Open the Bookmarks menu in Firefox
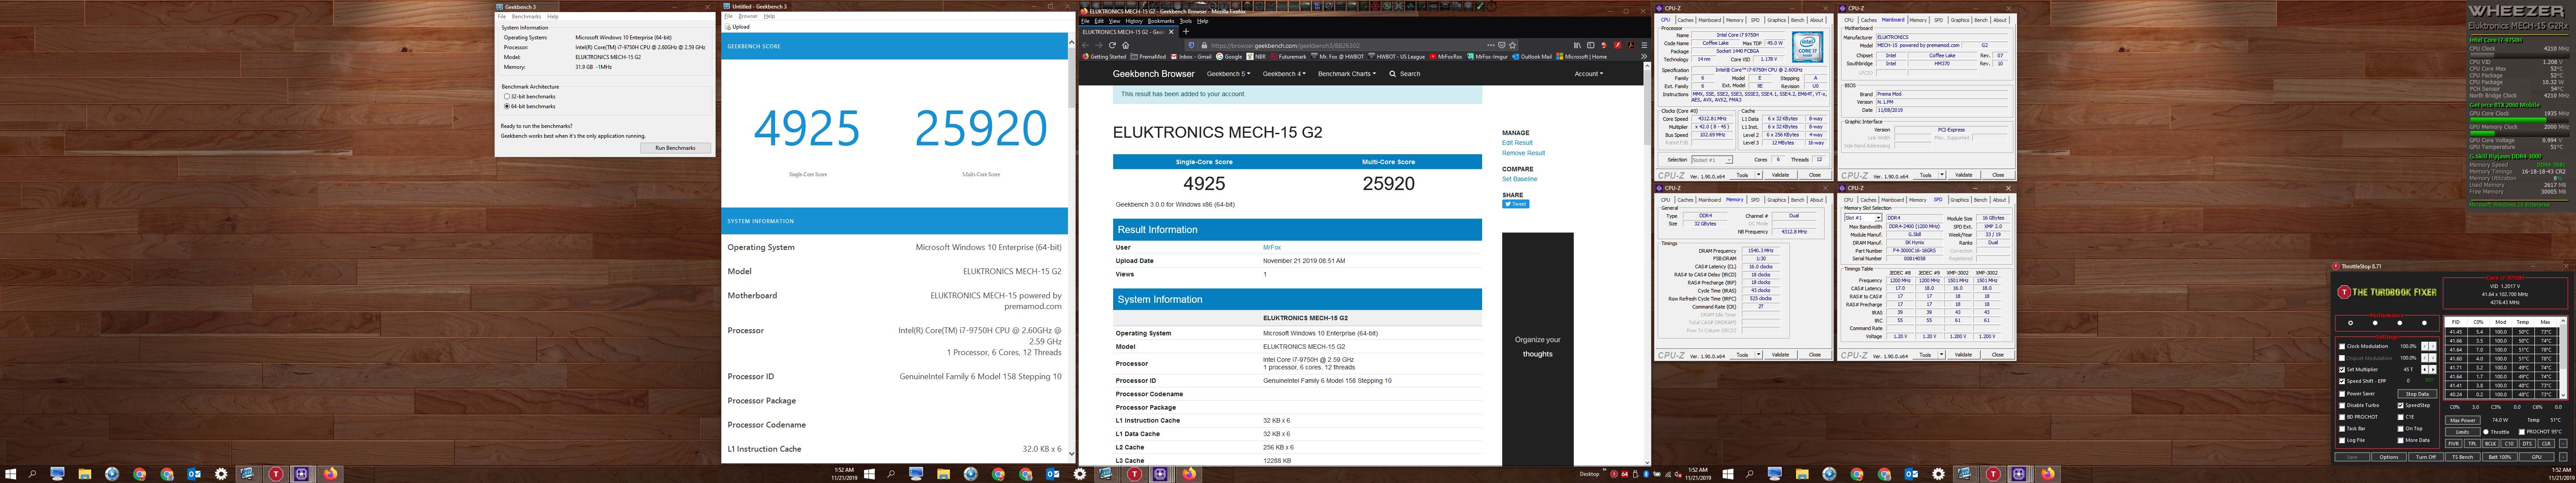The width and height of the screenshot is (2576, 483). 1161,21
